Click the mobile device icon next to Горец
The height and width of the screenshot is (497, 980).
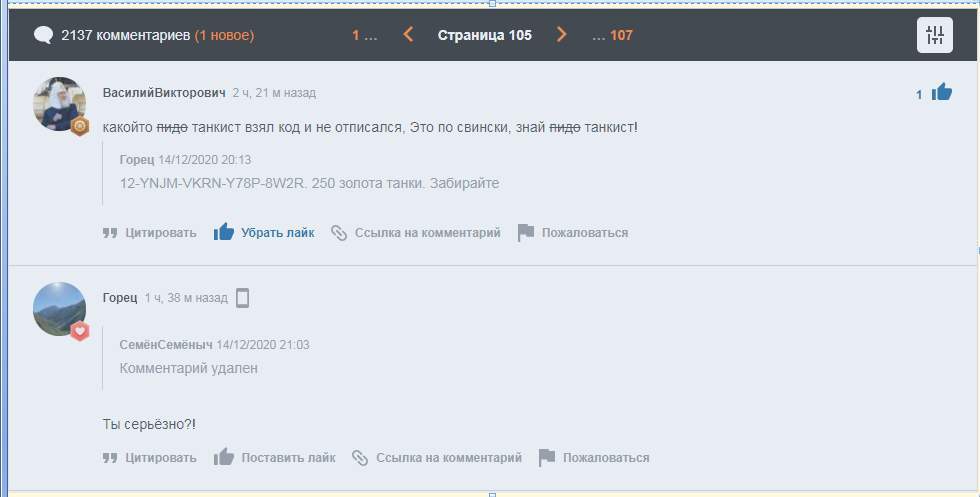[x=242, y=298]
